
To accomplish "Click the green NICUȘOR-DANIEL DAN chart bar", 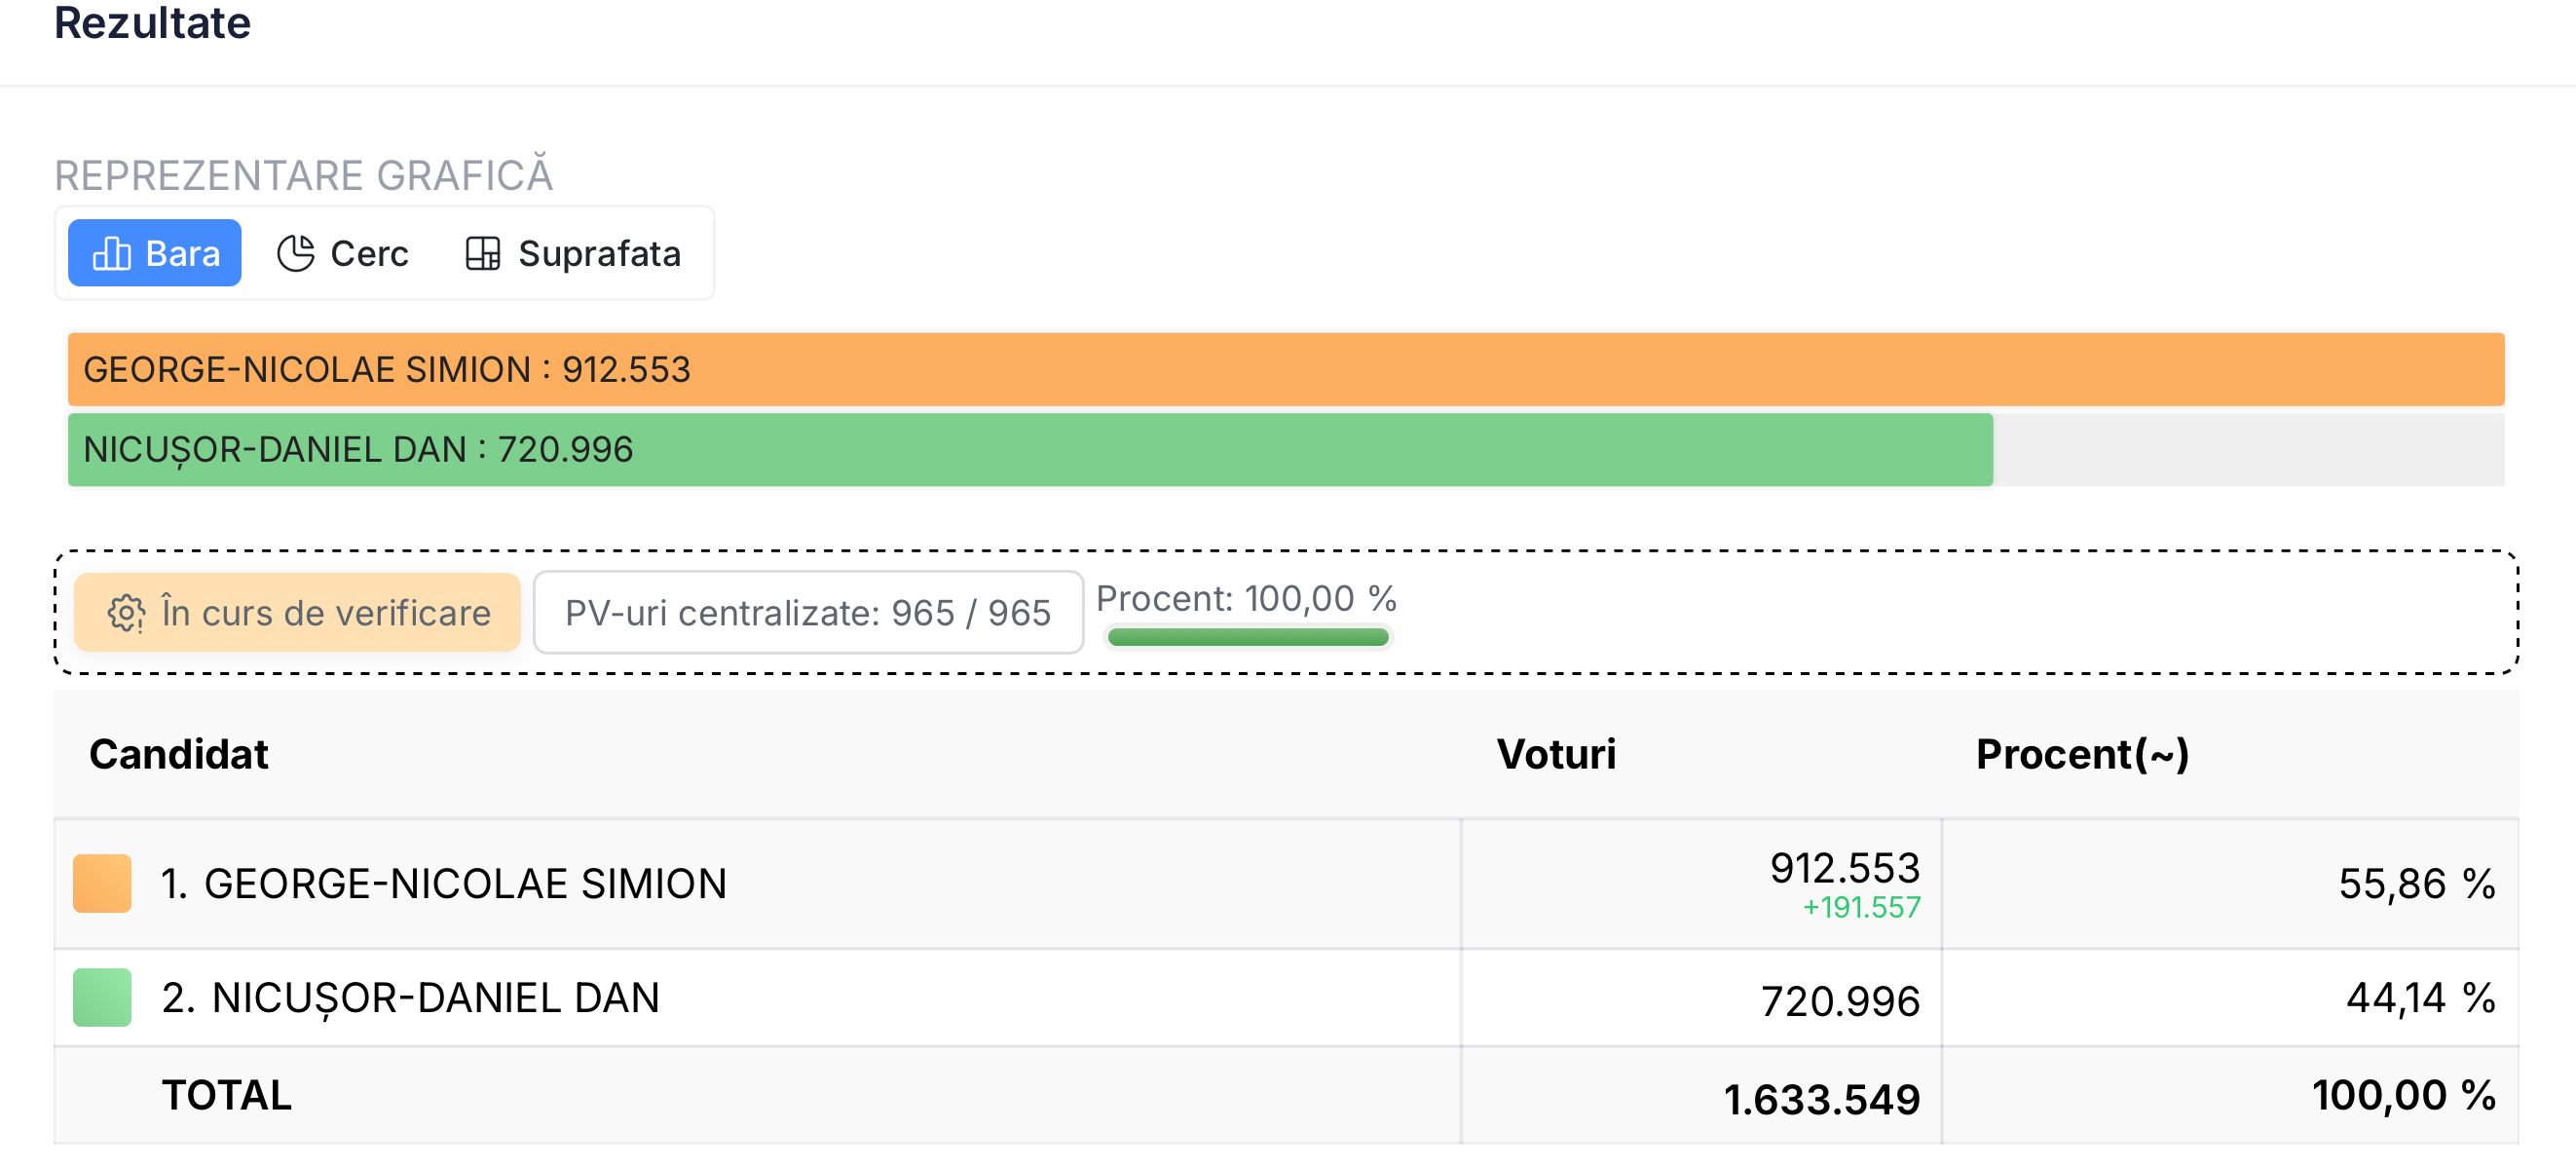I will point(1030,450).
